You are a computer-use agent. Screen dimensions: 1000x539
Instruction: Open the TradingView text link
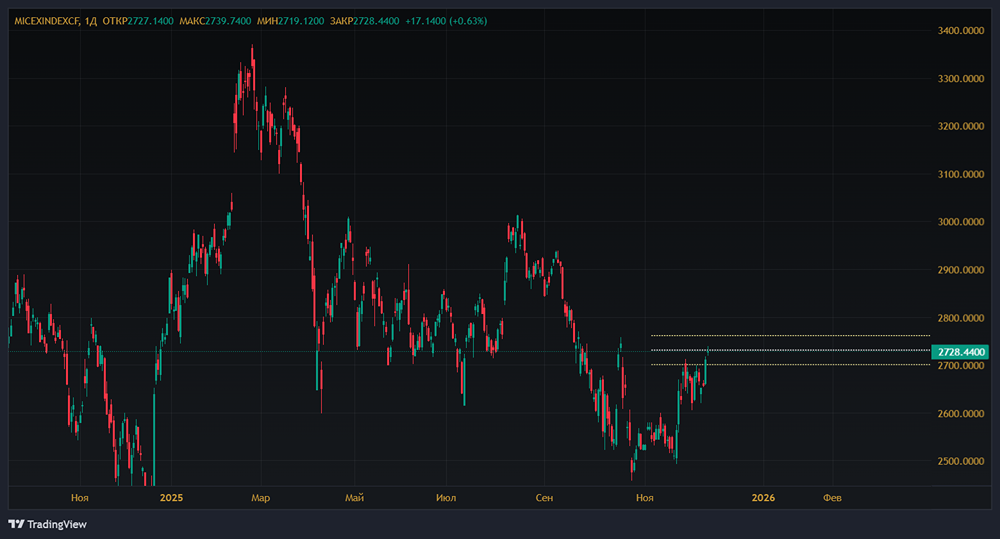pos(57,524)
